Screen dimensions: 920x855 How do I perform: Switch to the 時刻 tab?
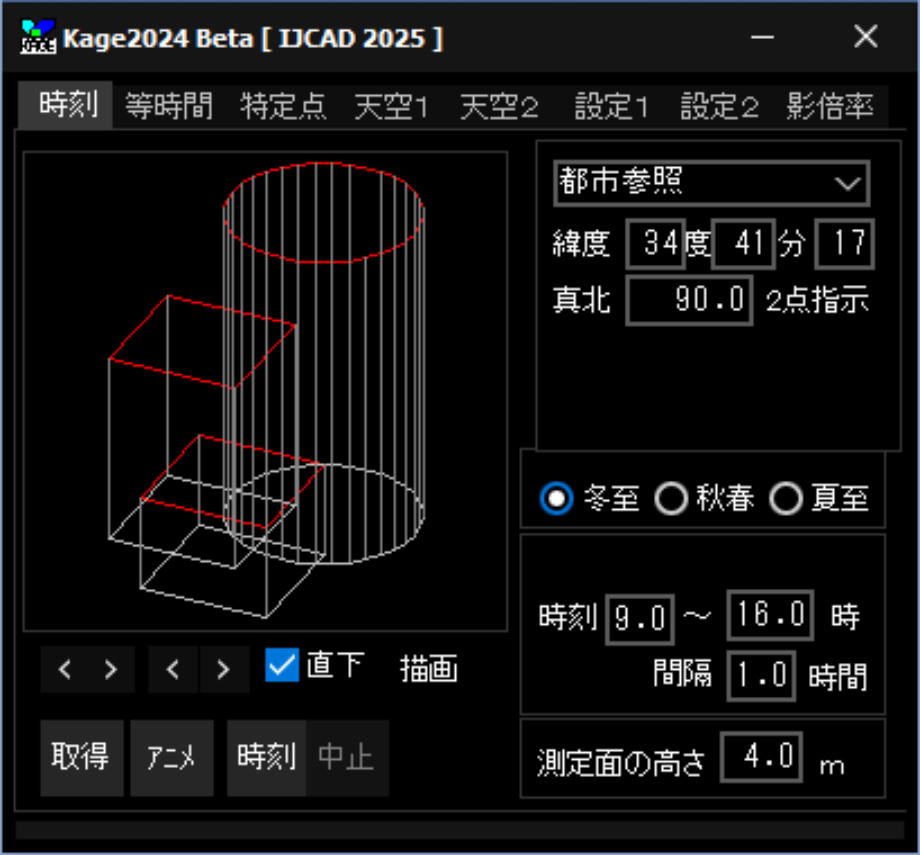pos(66,104)
